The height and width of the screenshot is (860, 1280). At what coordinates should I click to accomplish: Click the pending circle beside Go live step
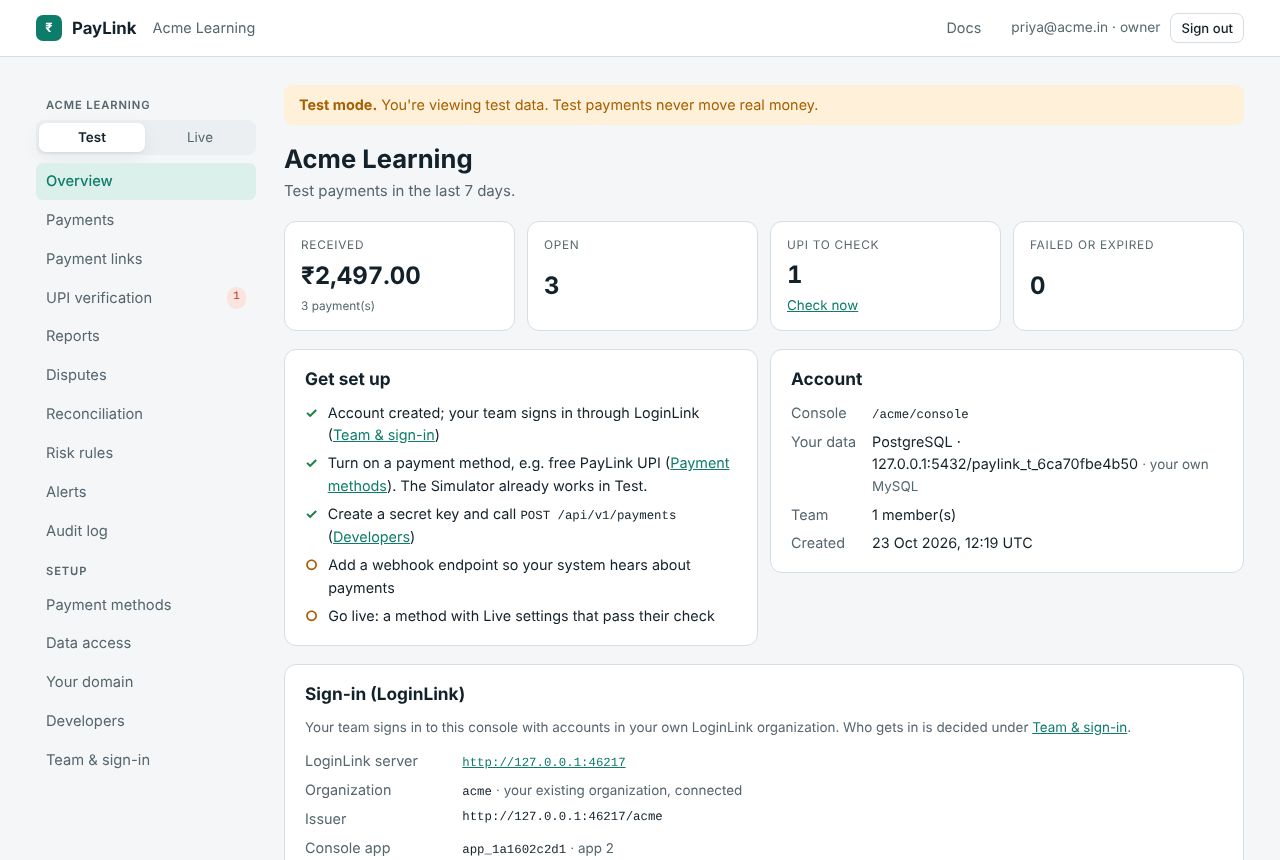312,616
